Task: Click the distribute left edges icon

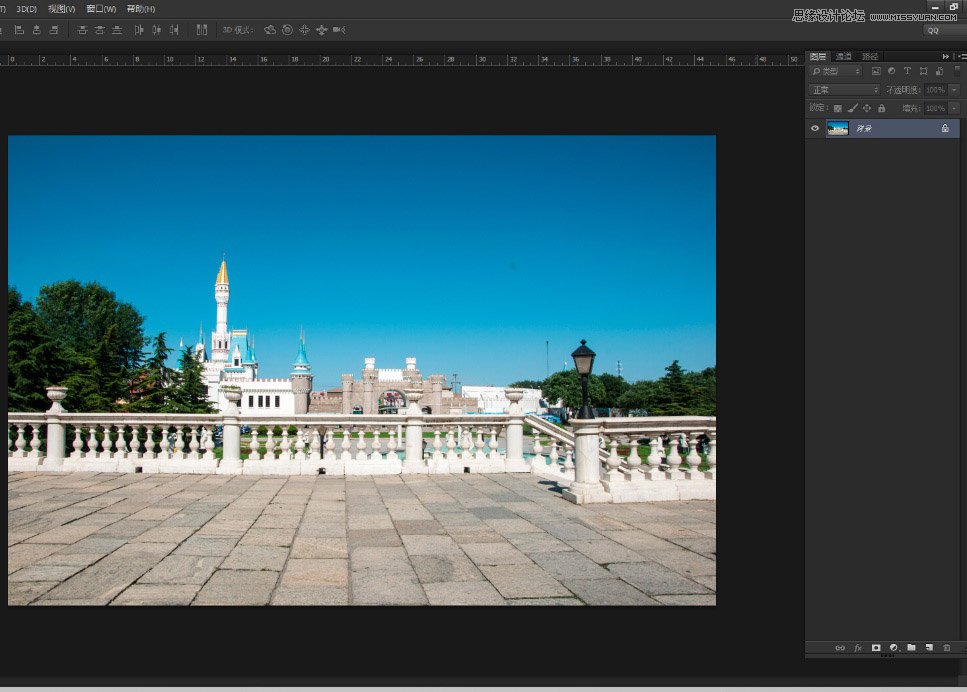Action: pos(139,30)
